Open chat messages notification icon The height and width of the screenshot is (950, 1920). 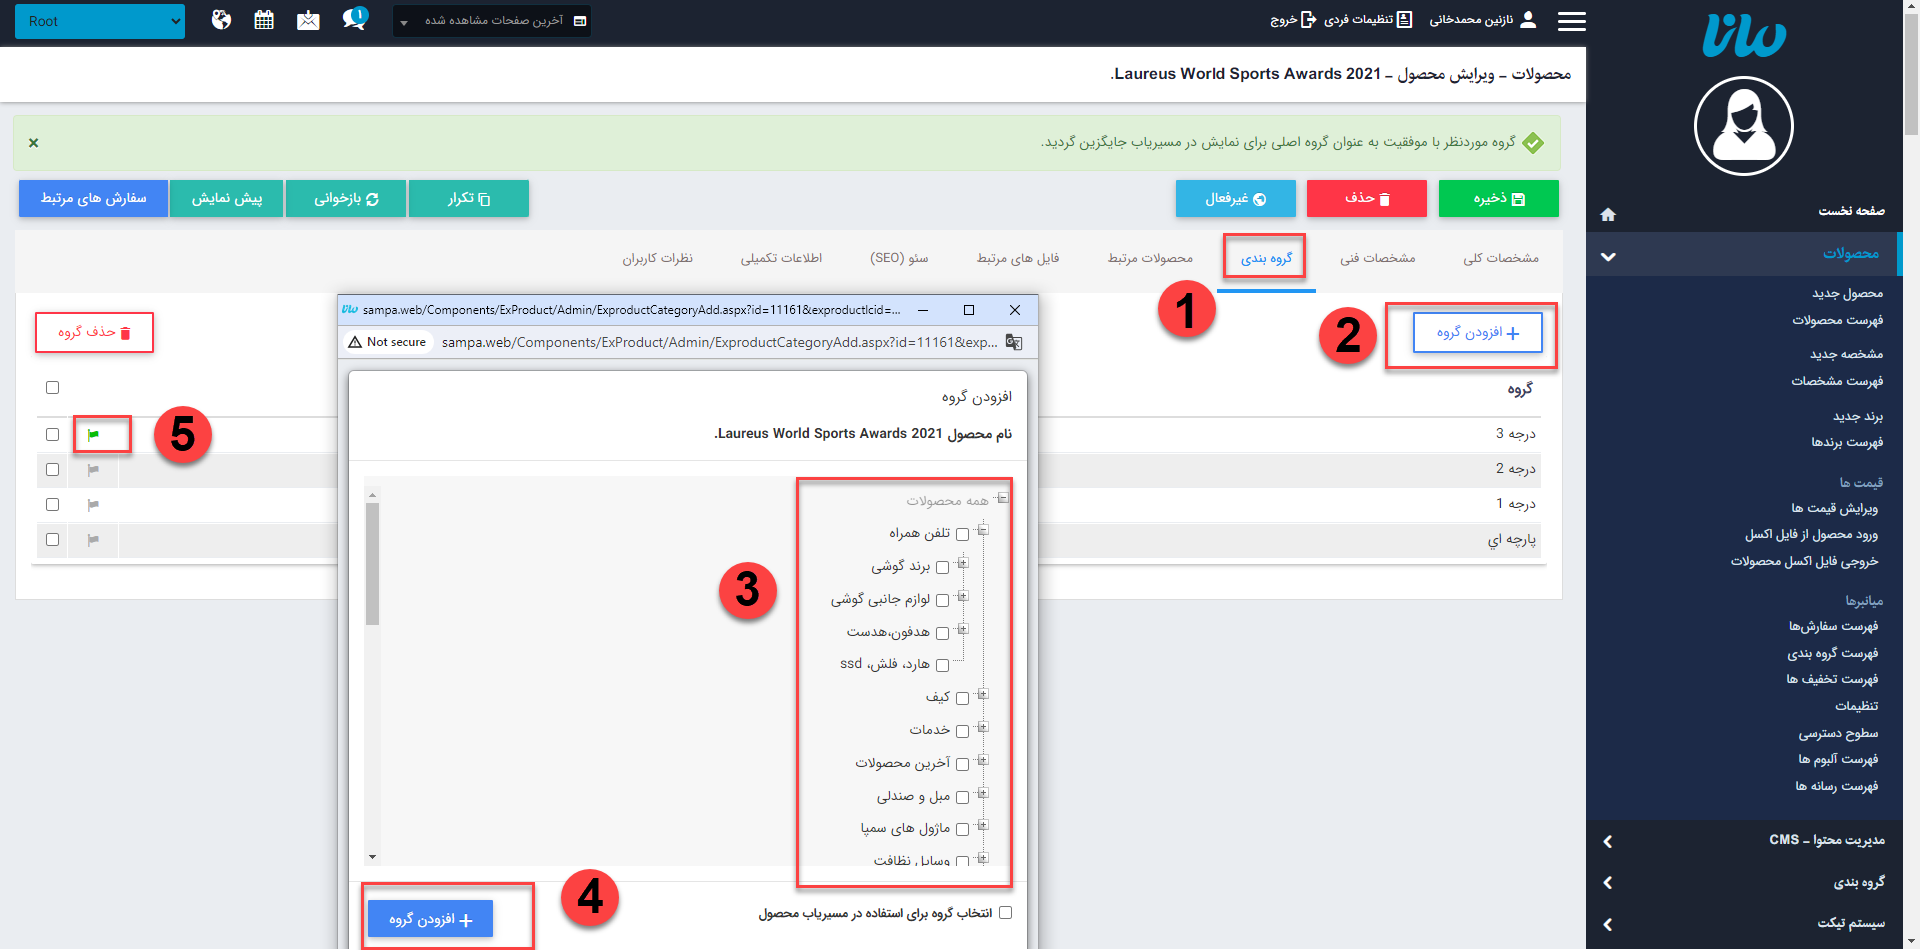click(x=353, y=20)
